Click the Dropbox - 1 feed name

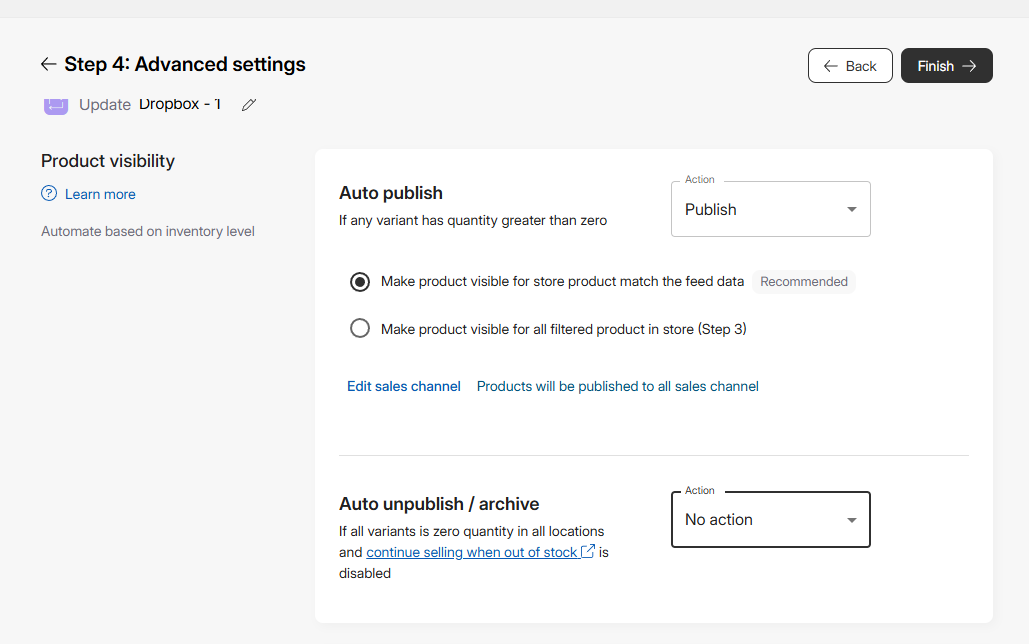(x=180, y=104)
